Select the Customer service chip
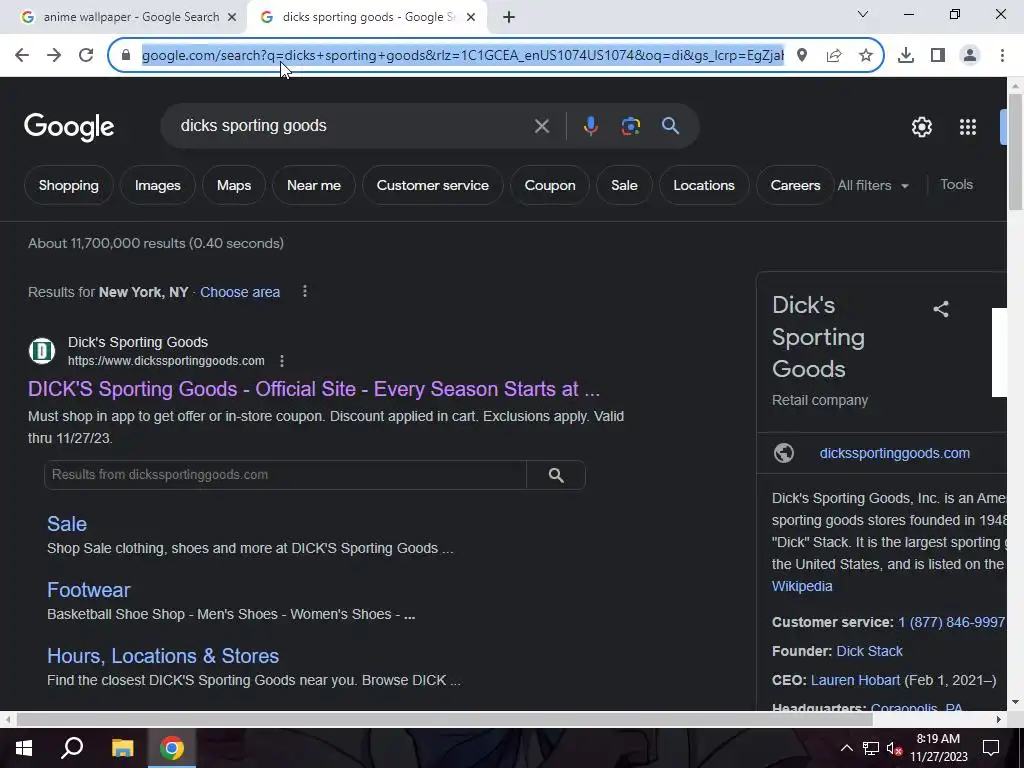Screen dimensions: 1024x768 point(432,185)
